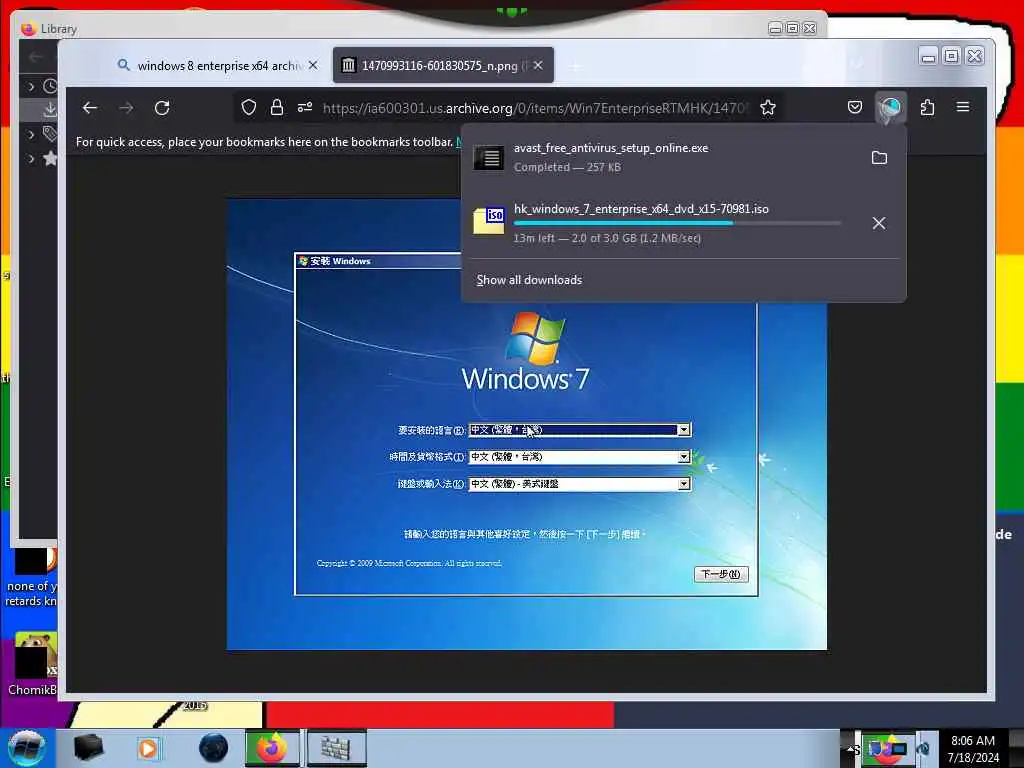Click the ISO download progress bar

(677, 223)
